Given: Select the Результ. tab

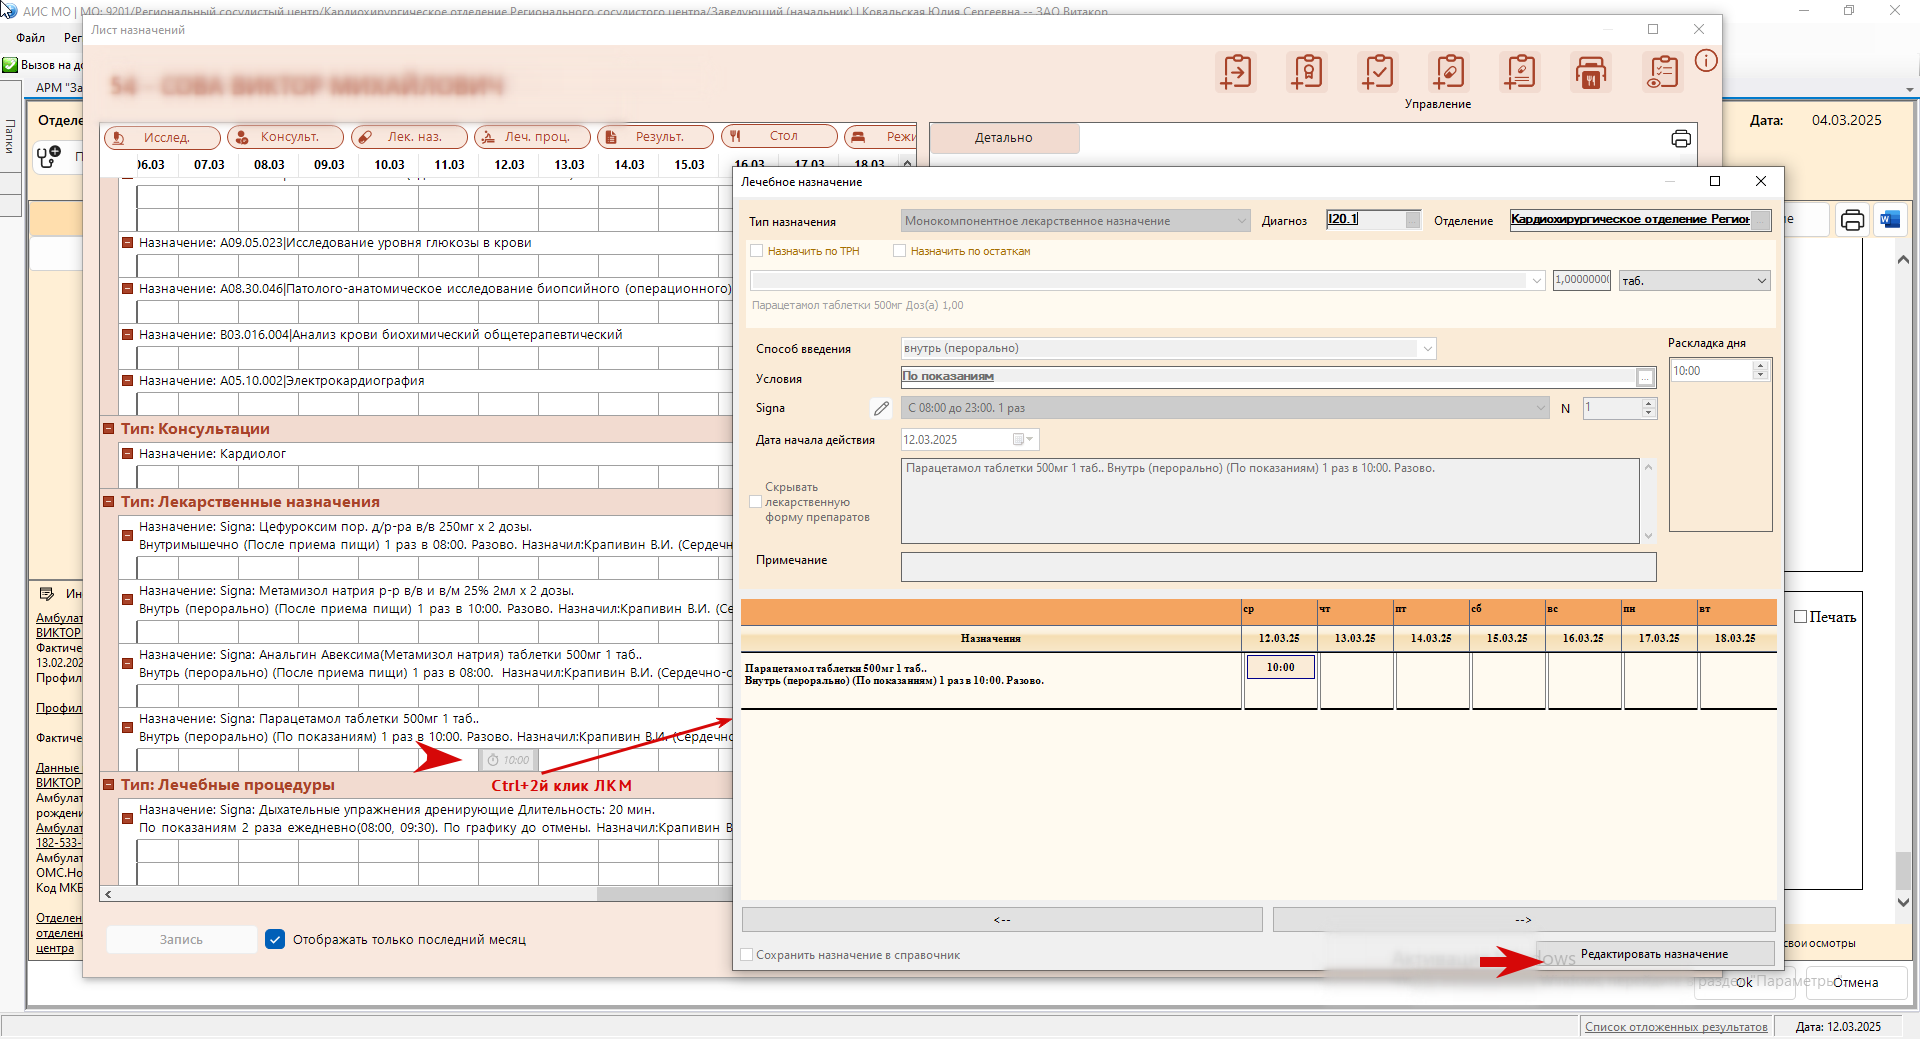Looking at the screenshot, I should pyautogui.click(x=655, y=137).
